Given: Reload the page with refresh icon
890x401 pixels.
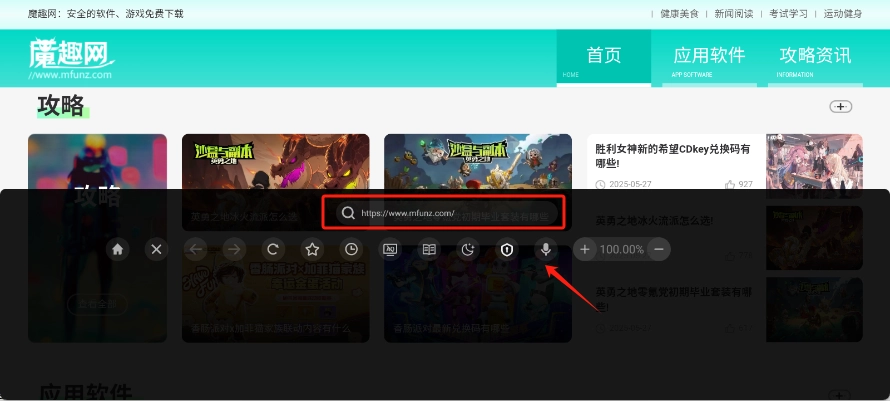Looking at the screenshot, I should (x=272, y=249).
